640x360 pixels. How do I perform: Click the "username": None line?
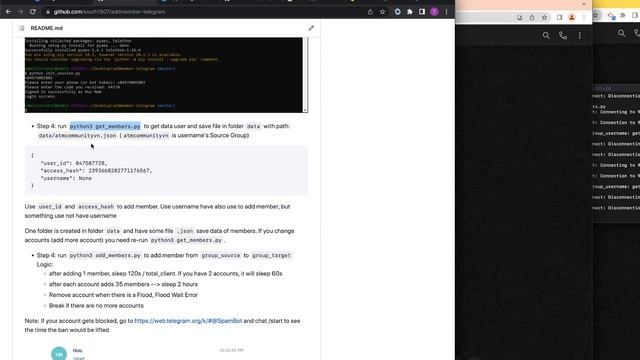66,178
